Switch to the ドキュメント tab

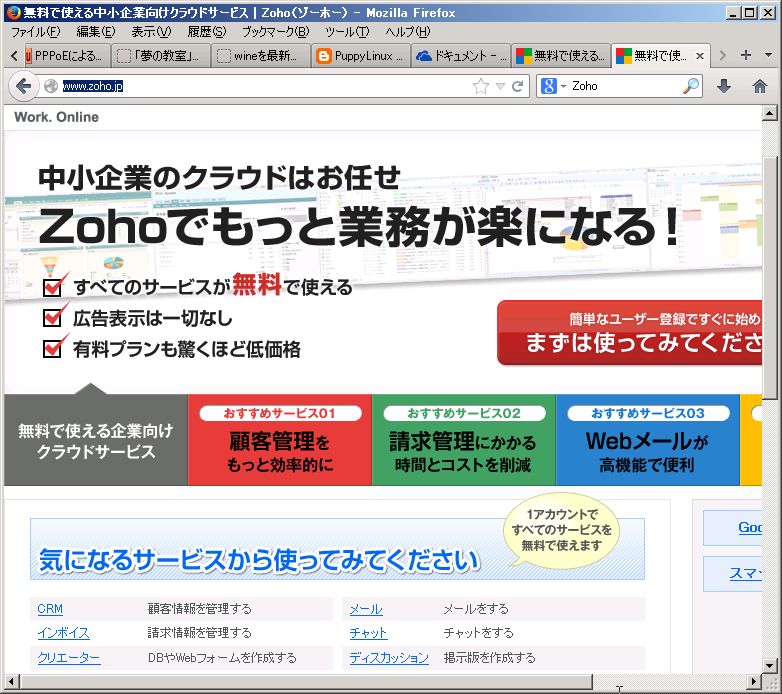460,55
